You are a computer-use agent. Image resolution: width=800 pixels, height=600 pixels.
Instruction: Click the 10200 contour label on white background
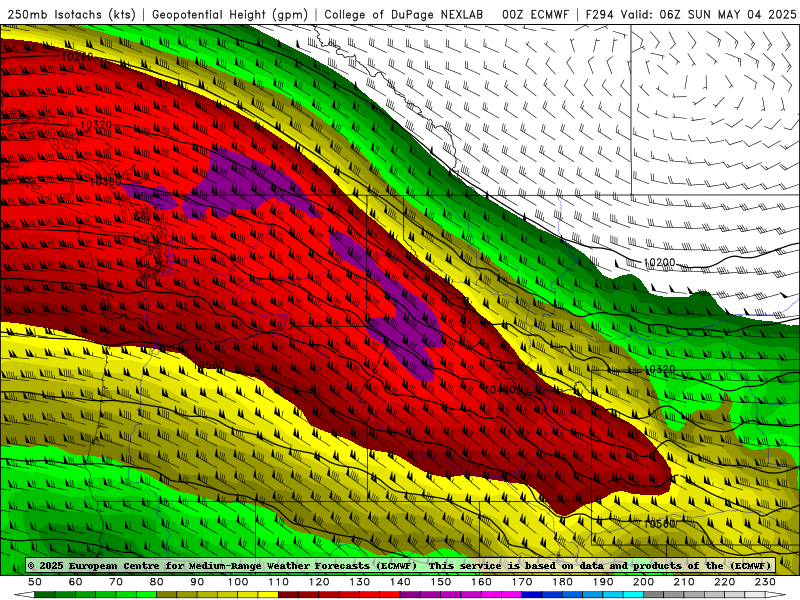pos(659,262)
